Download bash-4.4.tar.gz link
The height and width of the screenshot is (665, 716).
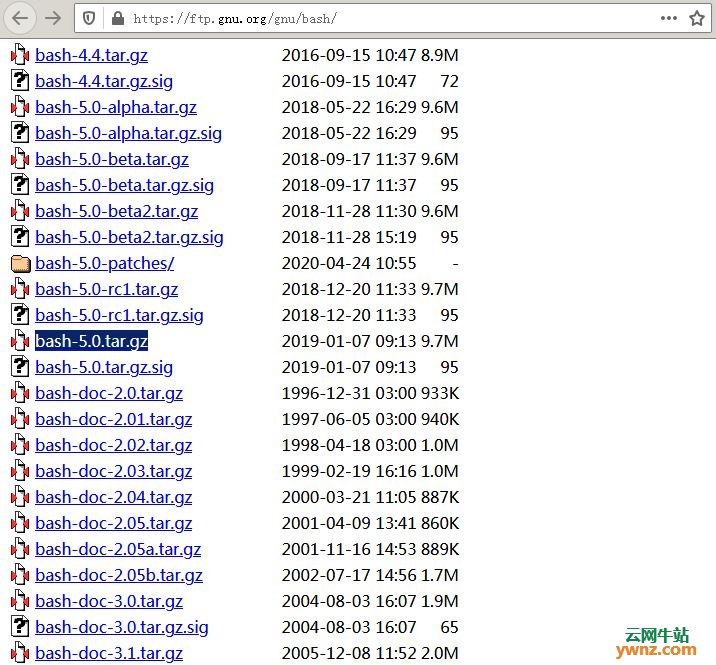pos(91,56)
